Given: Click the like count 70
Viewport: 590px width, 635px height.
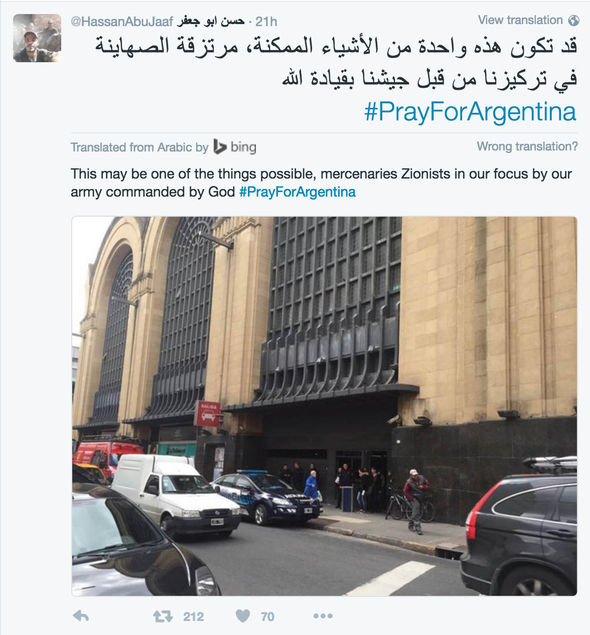Looking at the screenshot, I should 268,616.
